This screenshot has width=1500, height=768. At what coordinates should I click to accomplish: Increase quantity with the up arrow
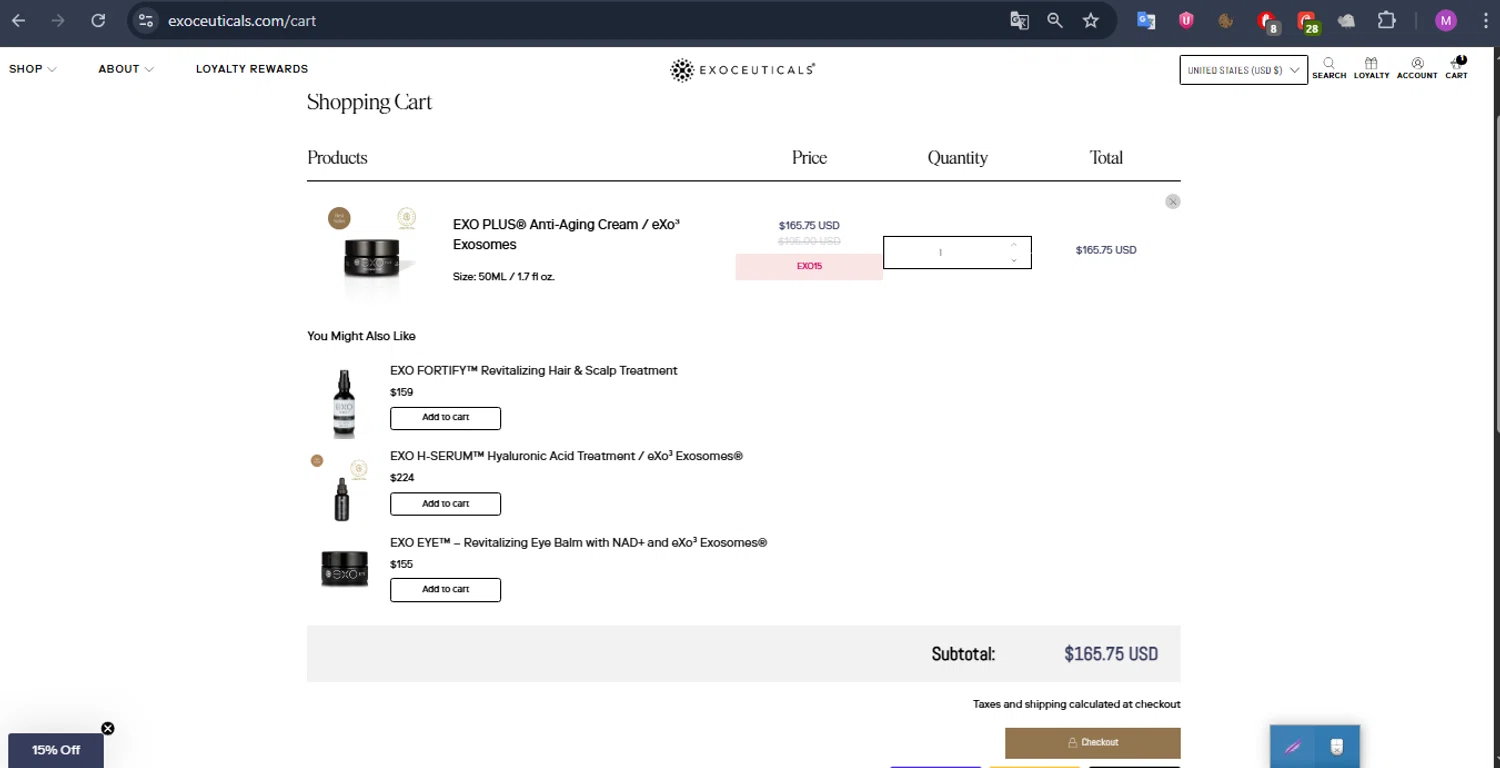pos(1013,245)
